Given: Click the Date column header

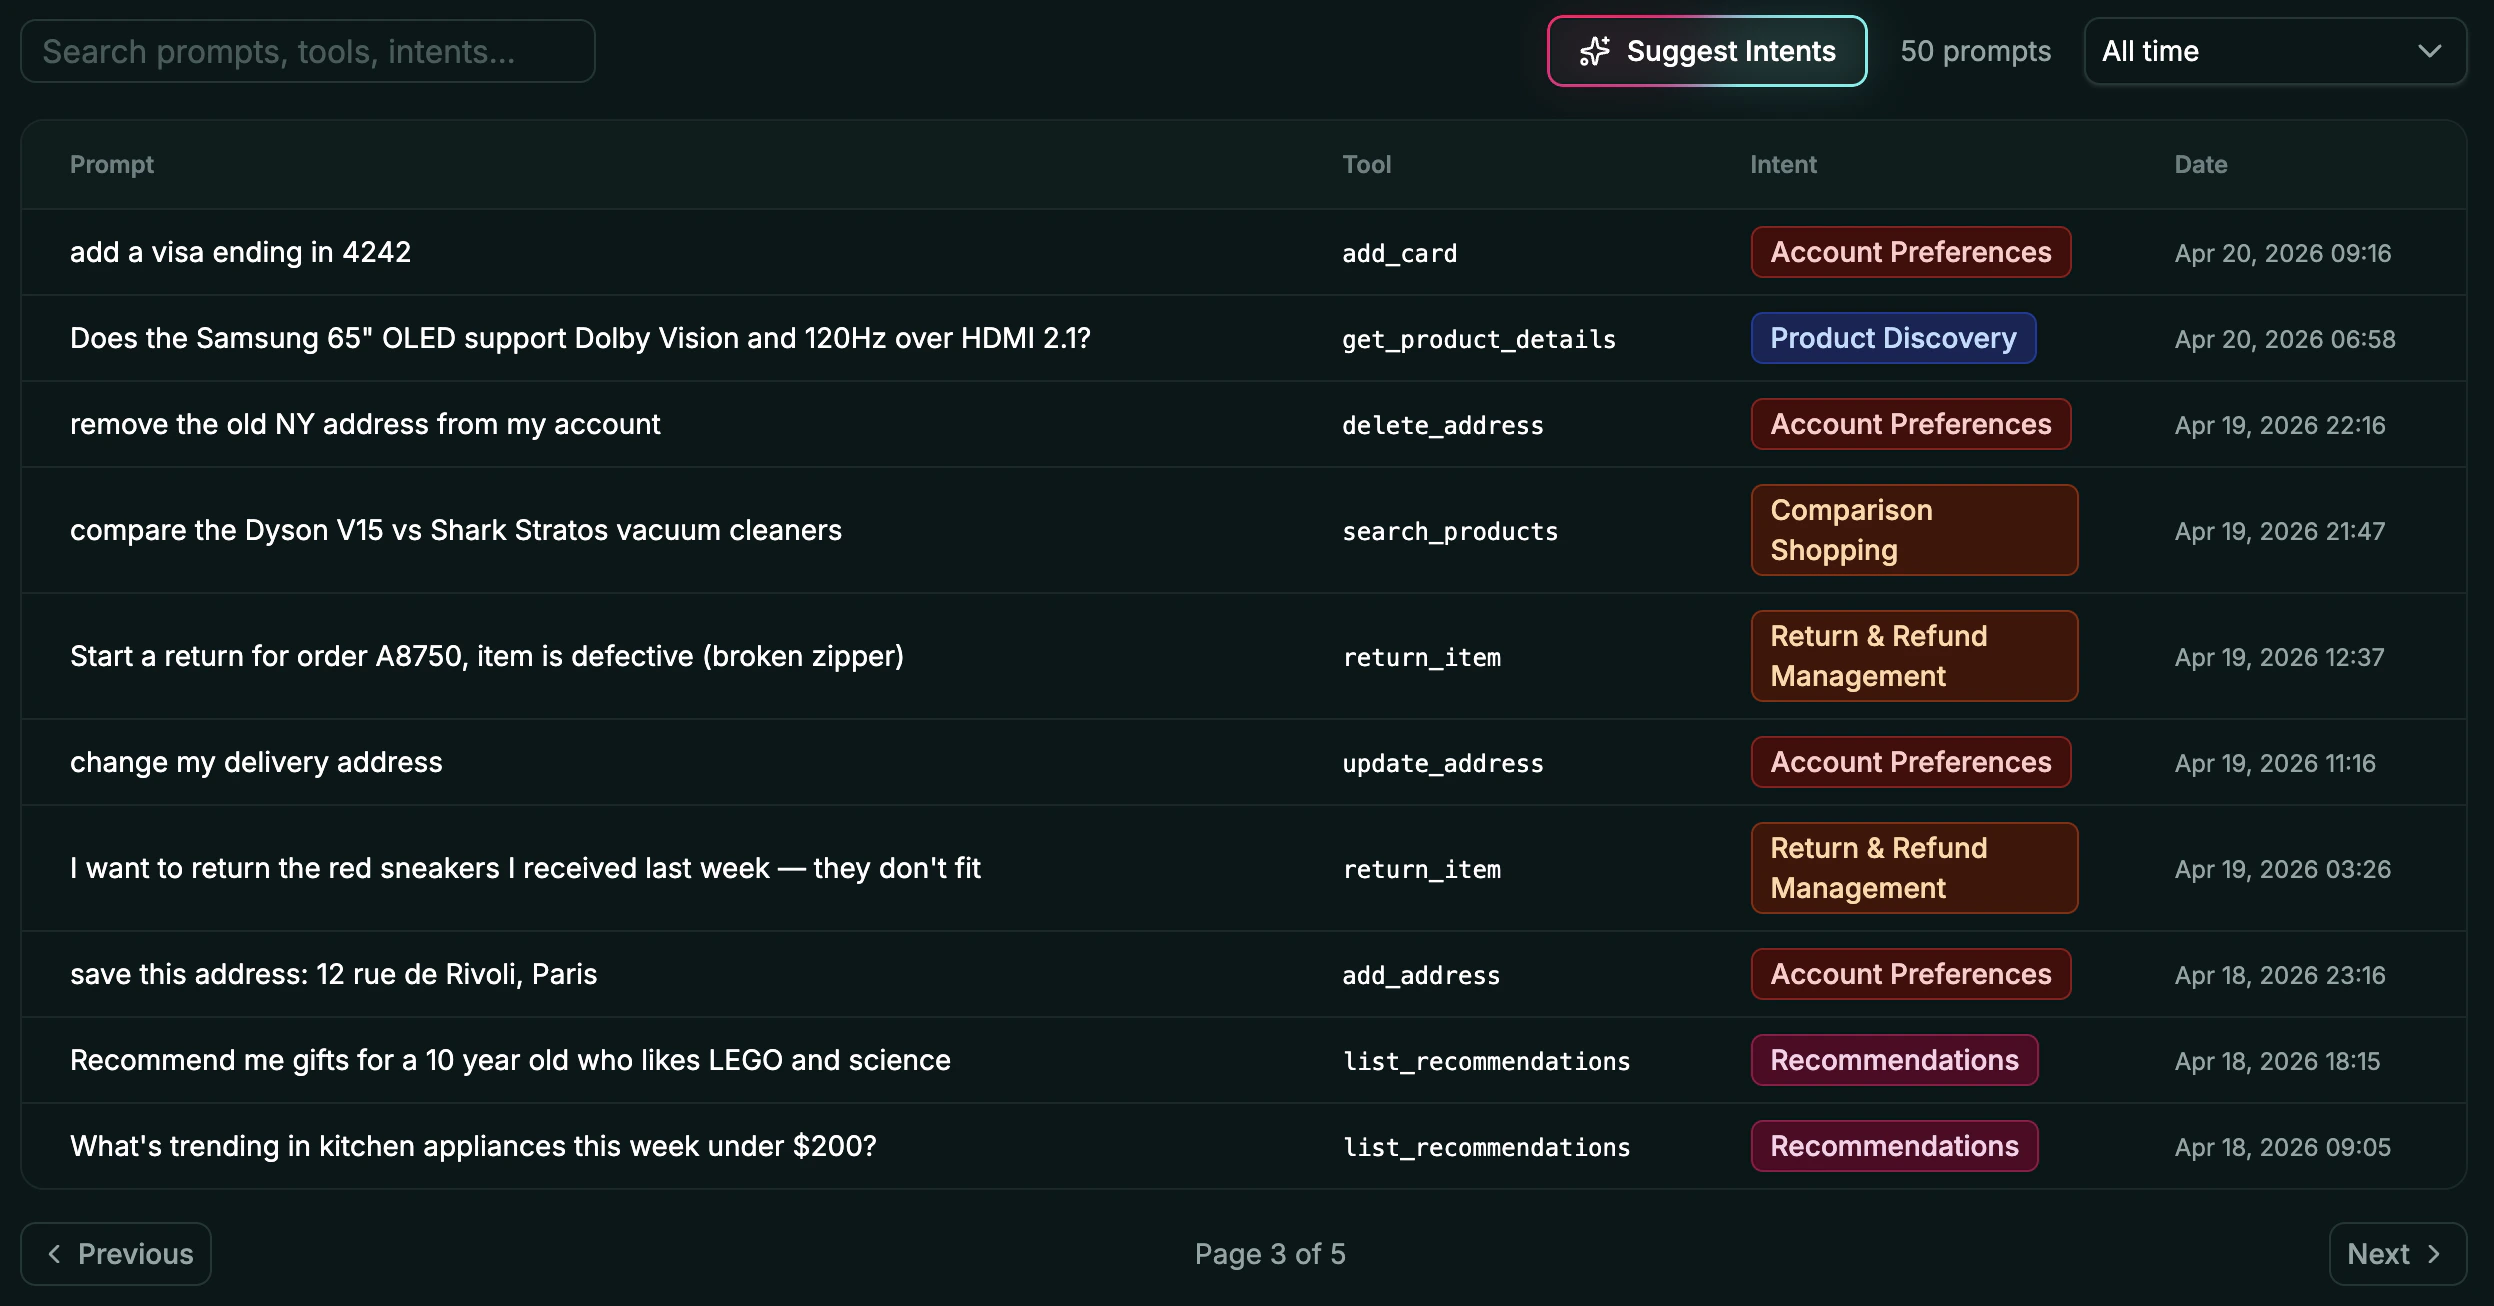Looking at the screenshot, I should 2201,164.
